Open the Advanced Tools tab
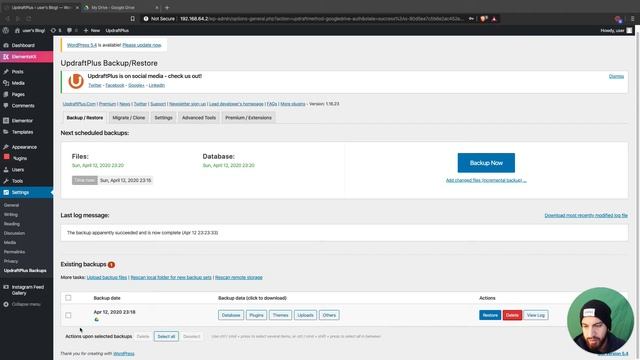The image size is (640, 360). (199, 118)
